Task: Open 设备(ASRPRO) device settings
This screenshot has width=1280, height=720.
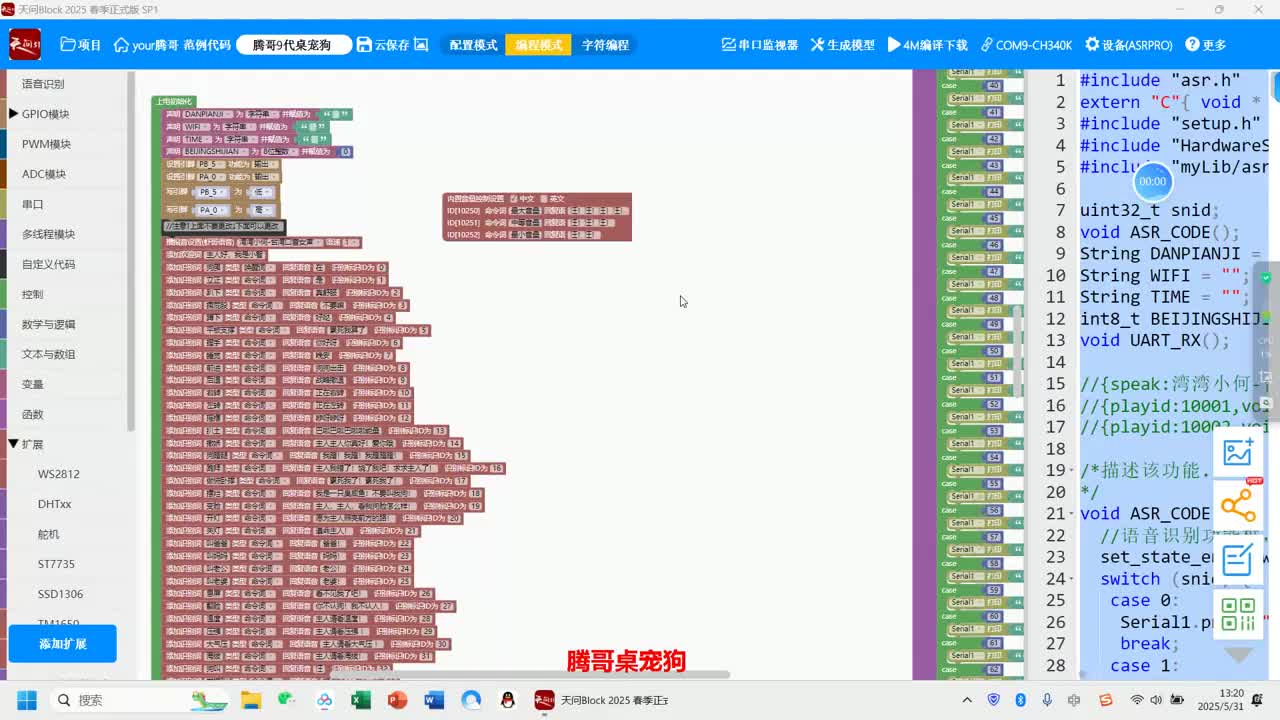Action: pyautogui.click(x=1129, y=45)
